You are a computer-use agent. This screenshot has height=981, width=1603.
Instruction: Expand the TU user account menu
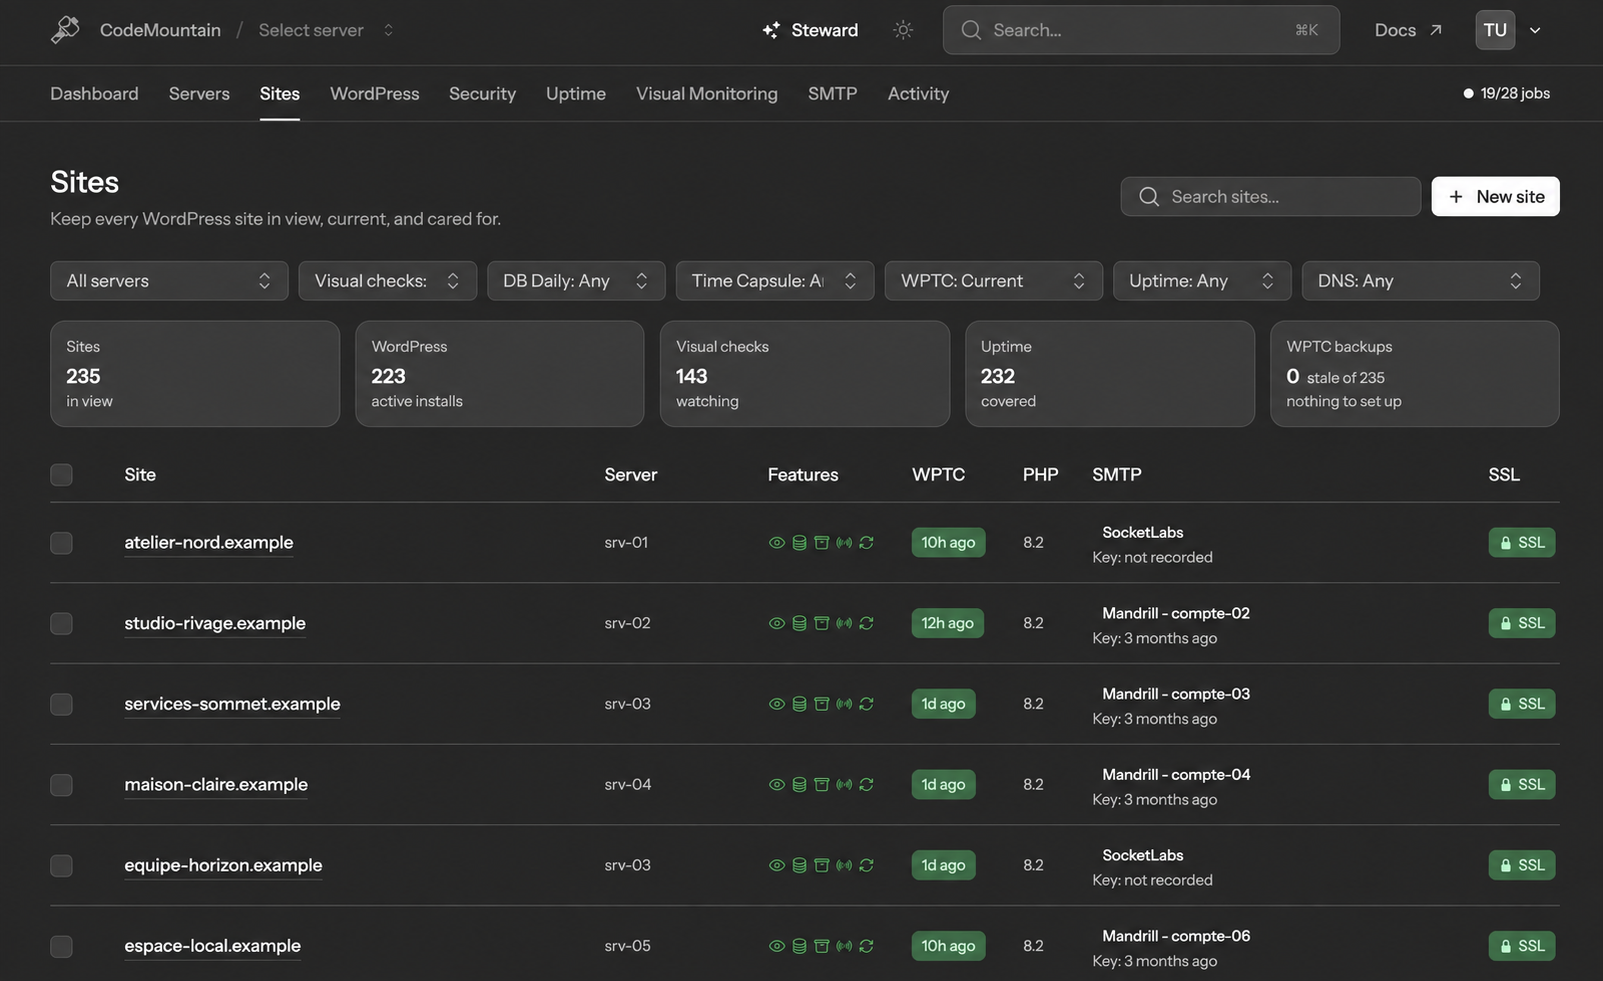[x=1508, y=30]
